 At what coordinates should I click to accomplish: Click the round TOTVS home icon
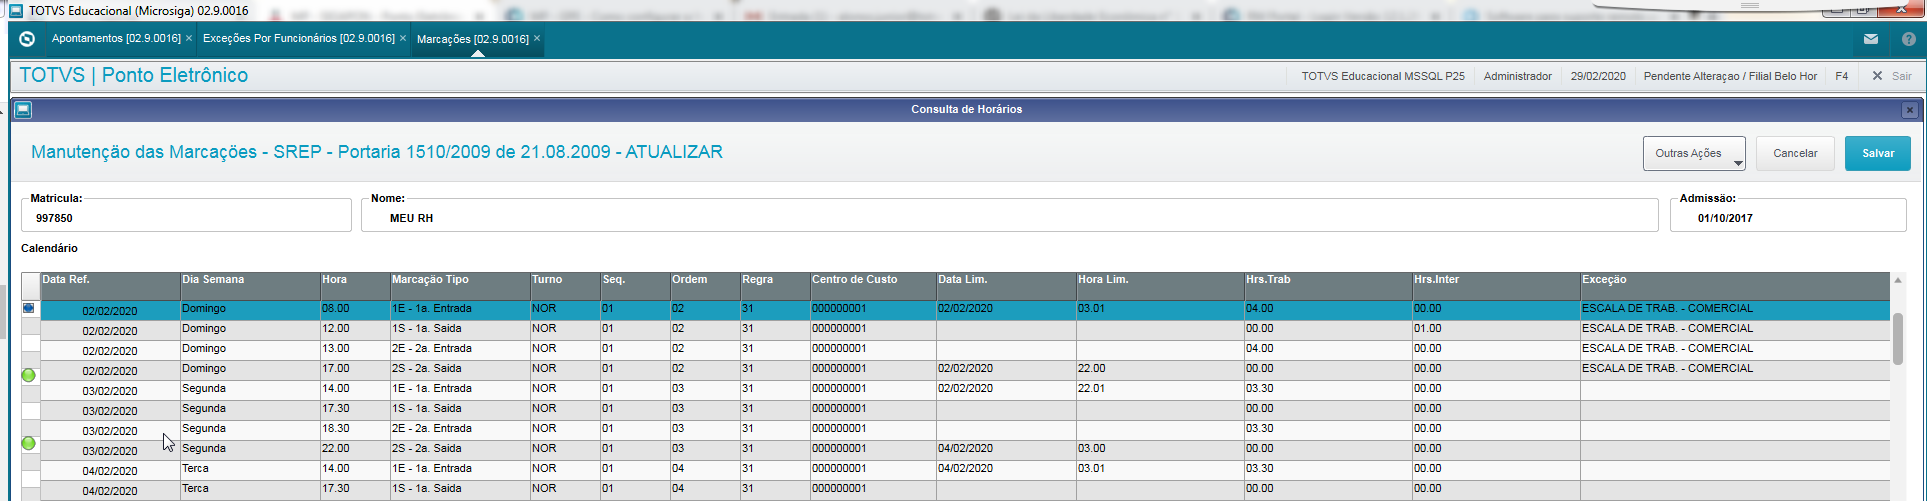pyautogui.click(x=27, y=39)
